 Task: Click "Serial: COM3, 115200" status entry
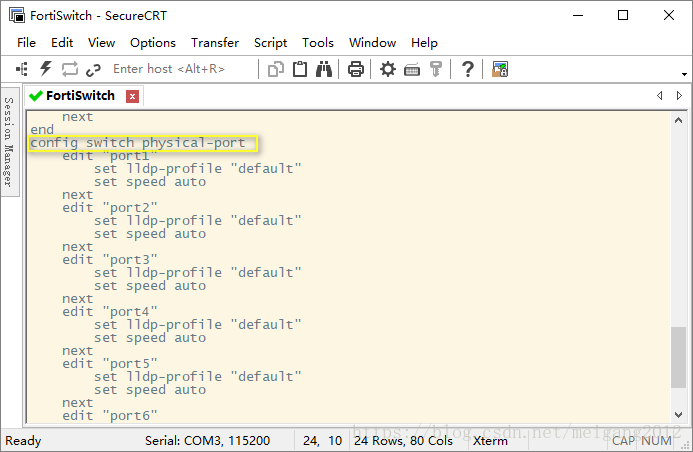pos(207,441)
